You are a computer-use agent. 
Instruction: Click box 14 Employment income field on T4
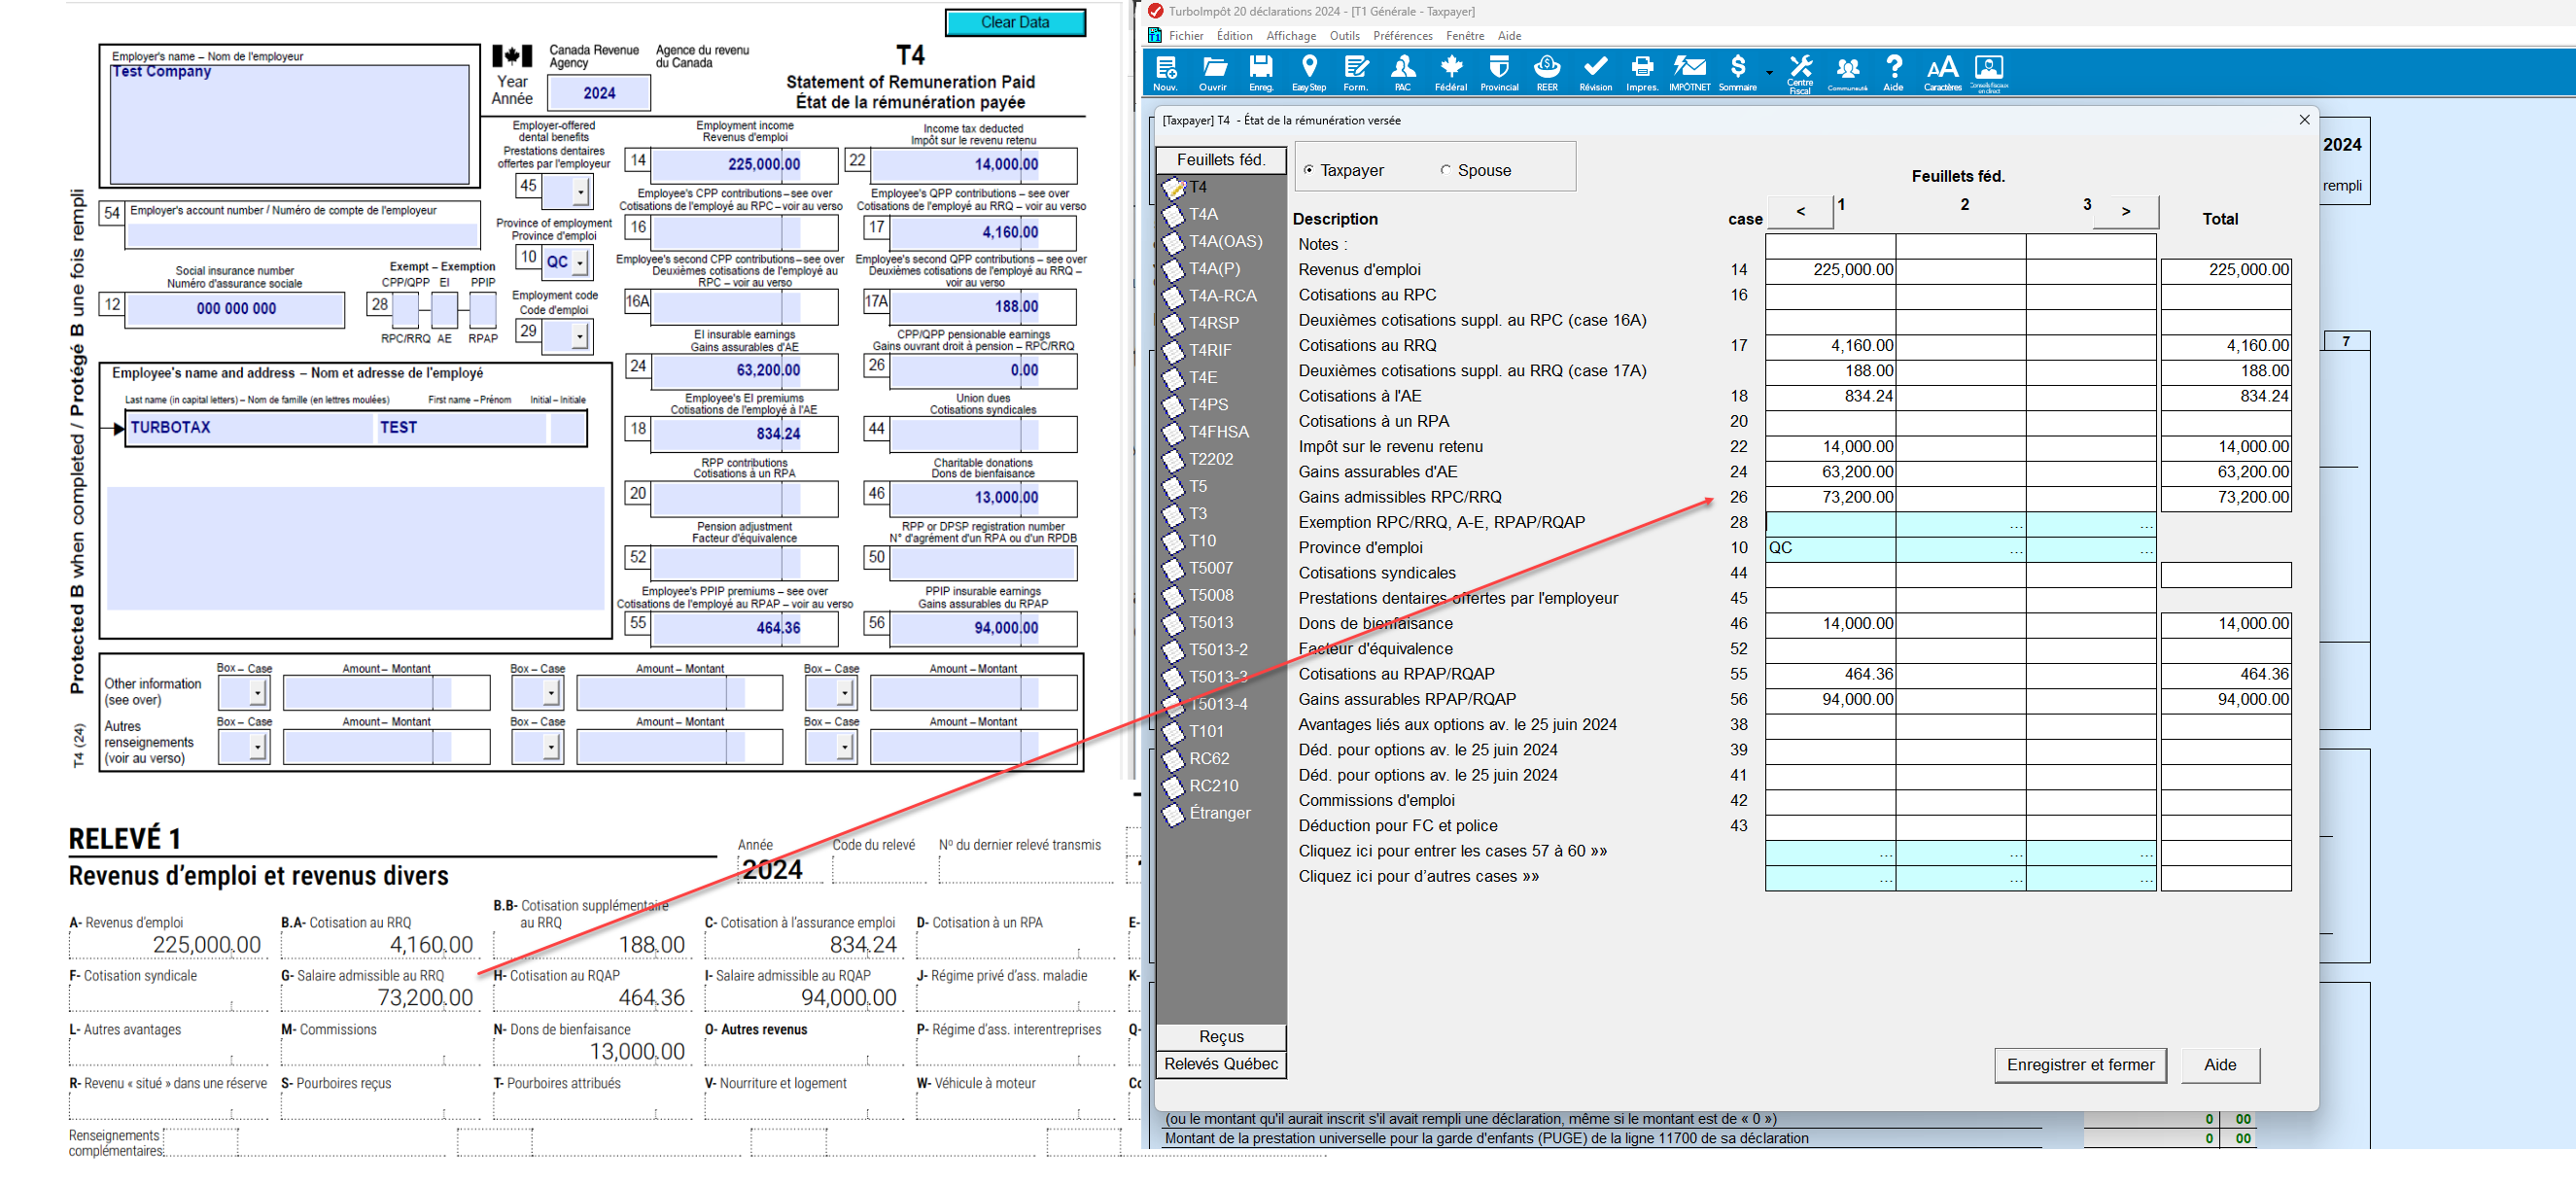[x=745, y=164]
